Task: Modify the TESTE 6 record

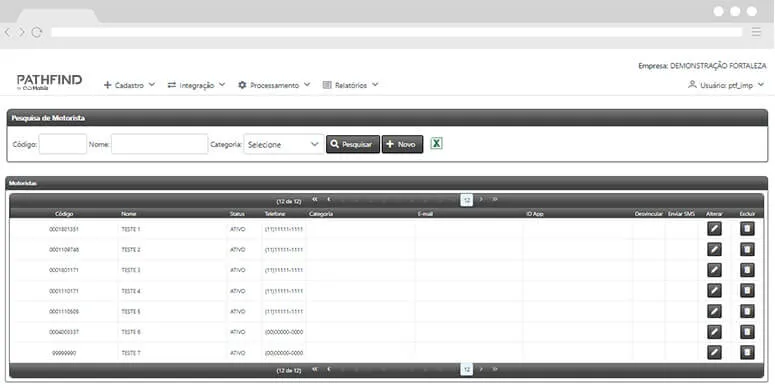Action: pos(714,332)
